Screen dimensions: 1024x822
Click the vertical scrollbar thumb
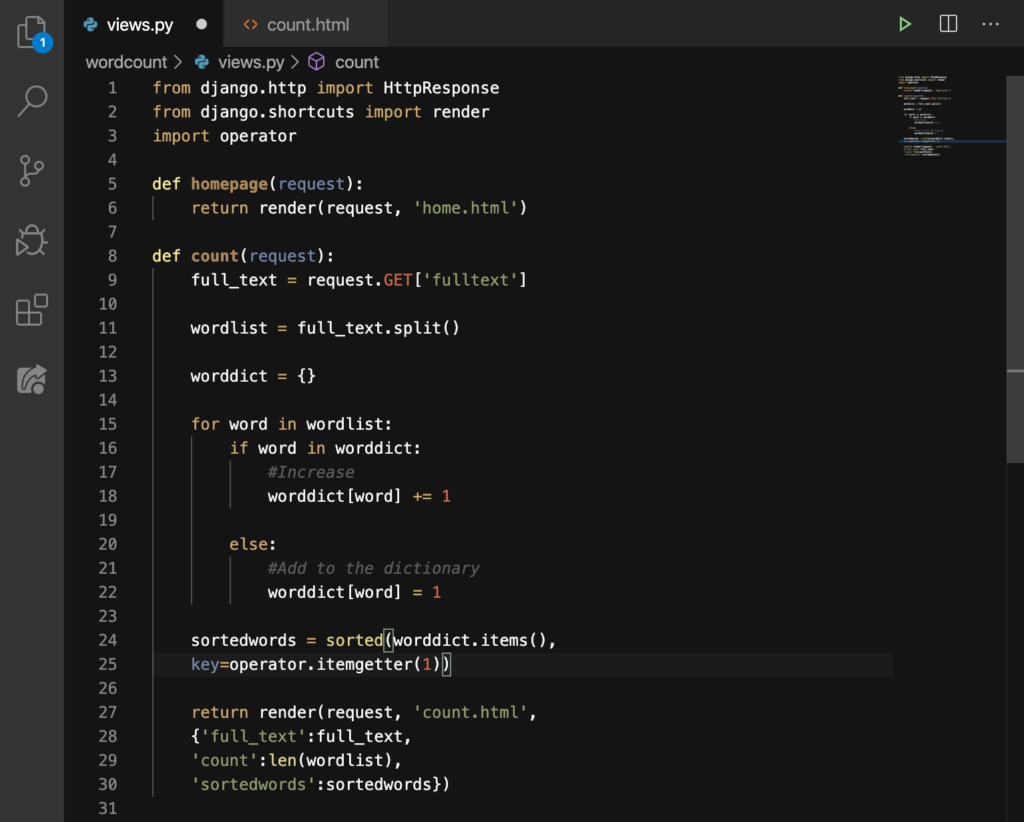point(1015,269)
